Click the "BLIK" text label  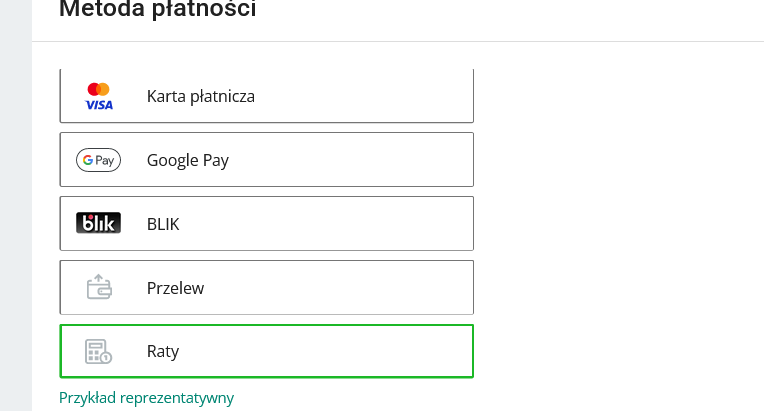[x=163, y=224]
